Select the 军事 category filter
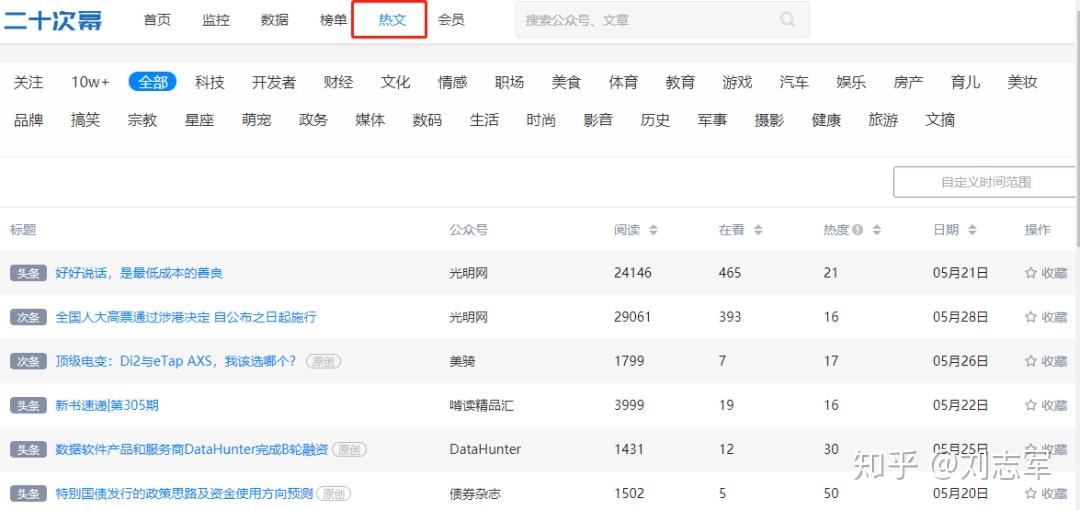The height and width of the screenshot is (510, 1080). pos(712,120)
